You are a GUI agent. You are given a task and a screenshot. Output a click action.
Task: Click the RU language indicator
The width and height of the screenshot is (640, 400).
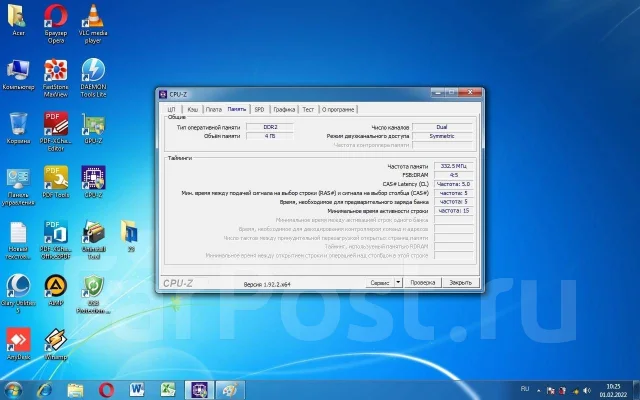(525, 389)
